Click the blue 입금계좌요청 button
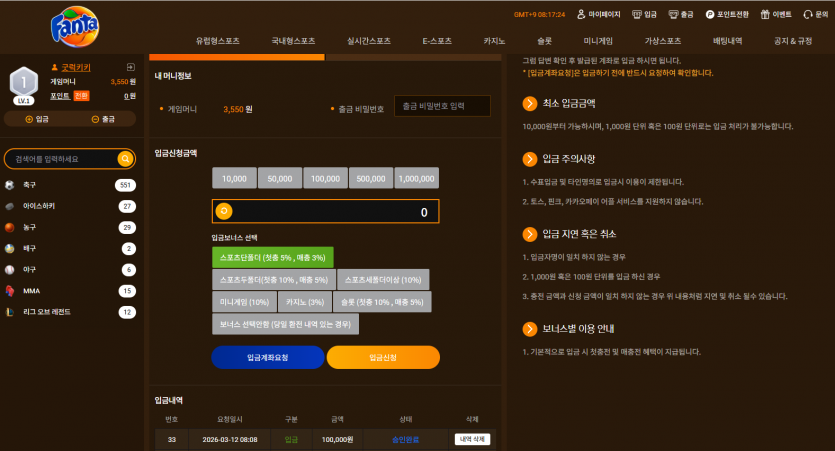 tap(268, 357)
